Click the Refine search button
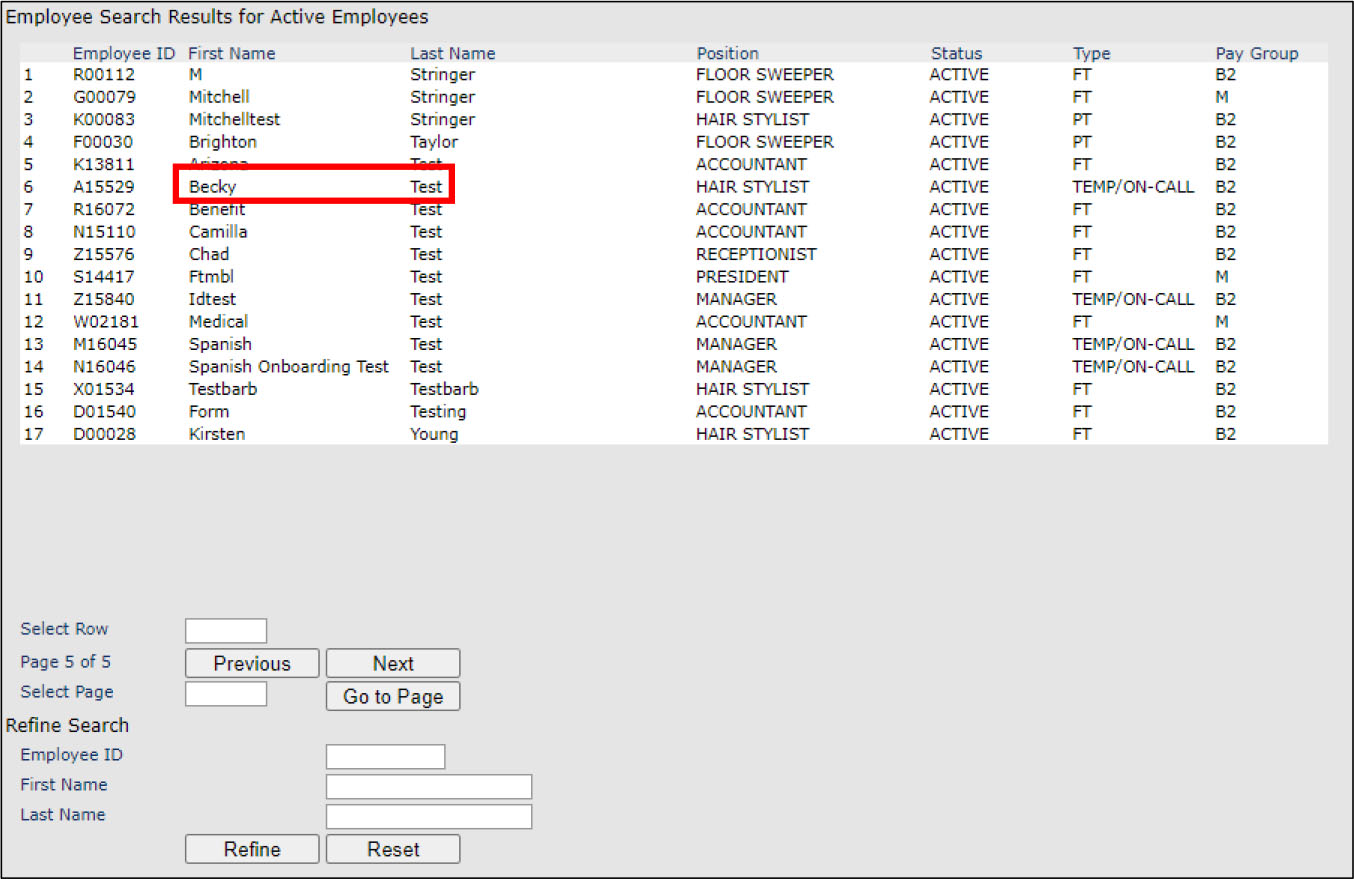The image size is (1354, 879). 252,849
